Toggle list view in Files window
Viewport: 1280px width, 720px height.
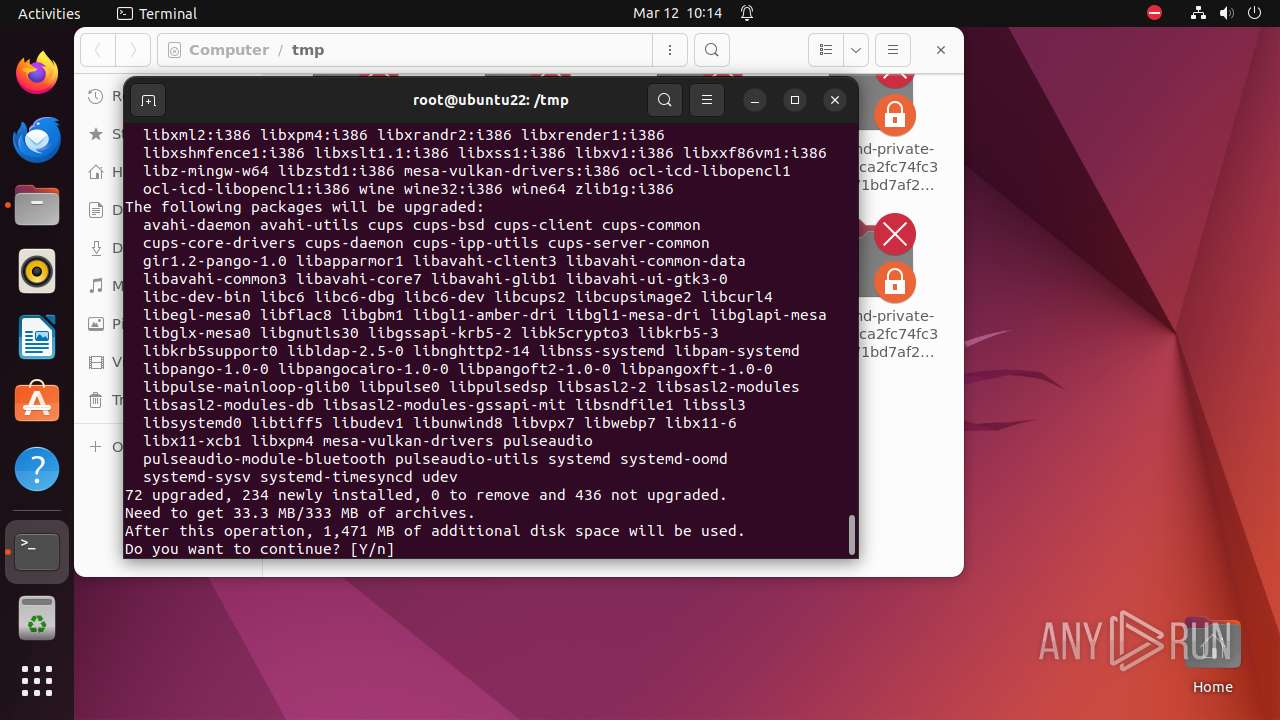(826, 50)
